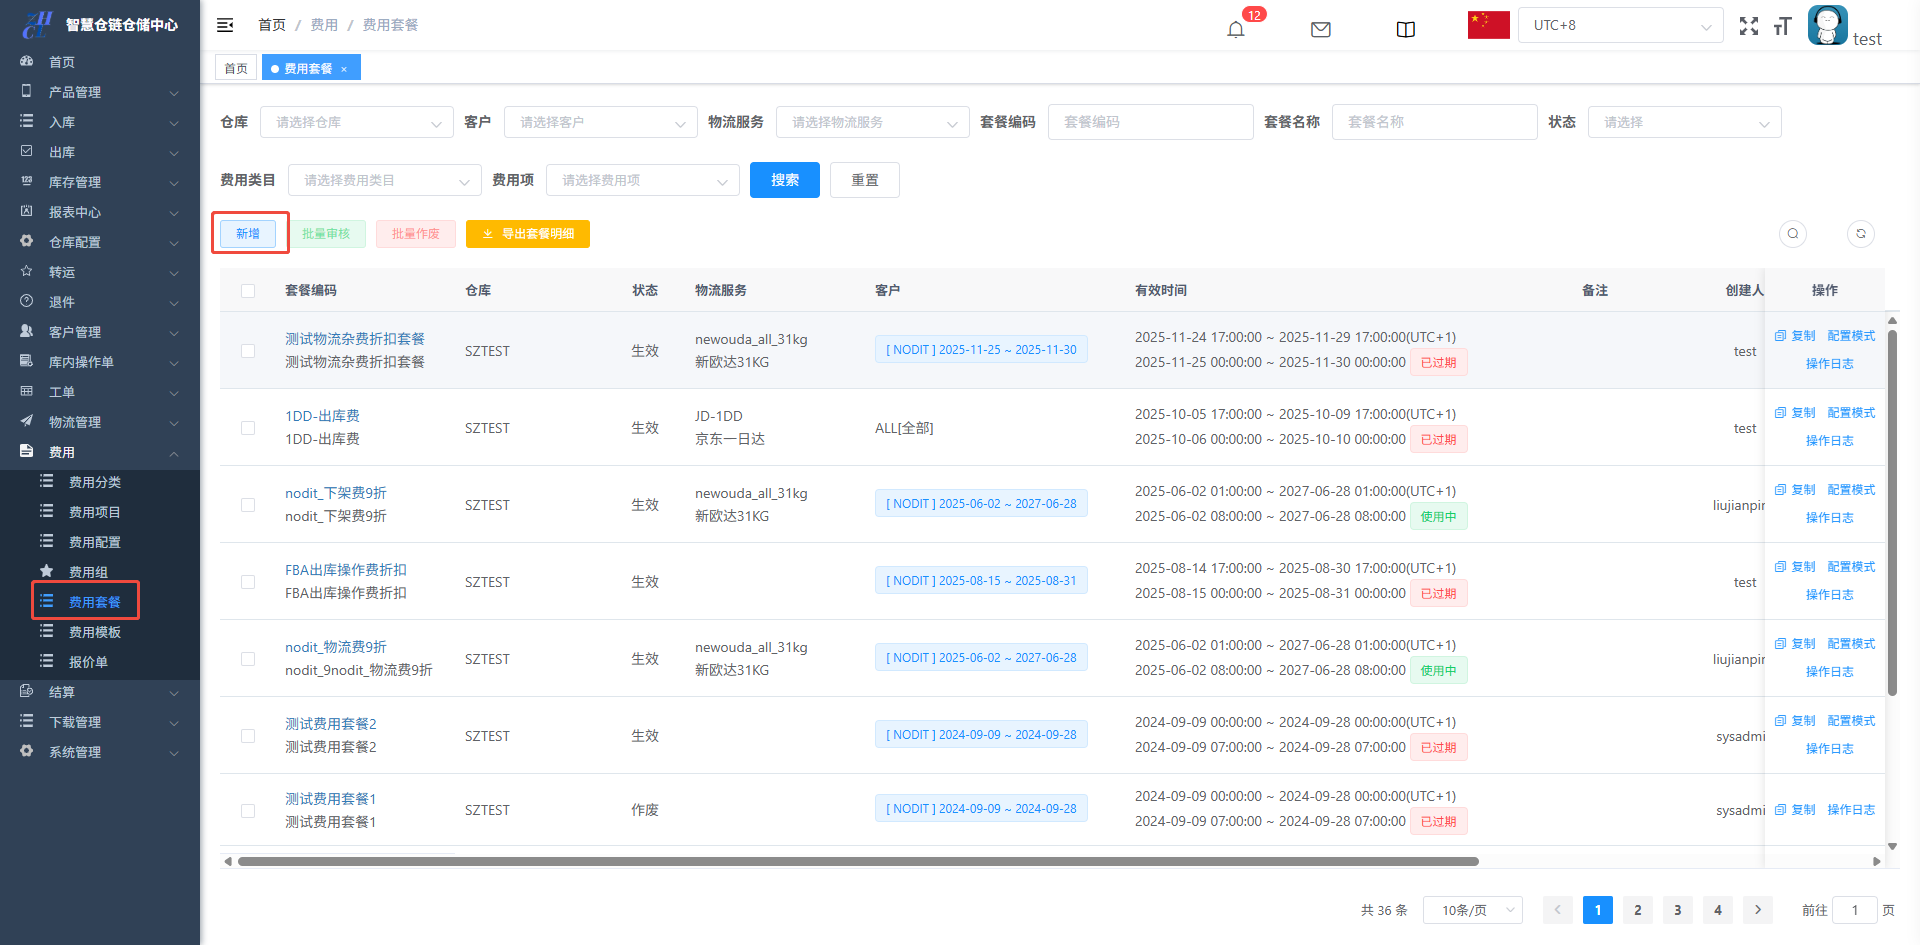Screen dimensions: 1920x945
Task: Open the 10条/页 page size dropdown
Action: click(x=1472, y=910)
